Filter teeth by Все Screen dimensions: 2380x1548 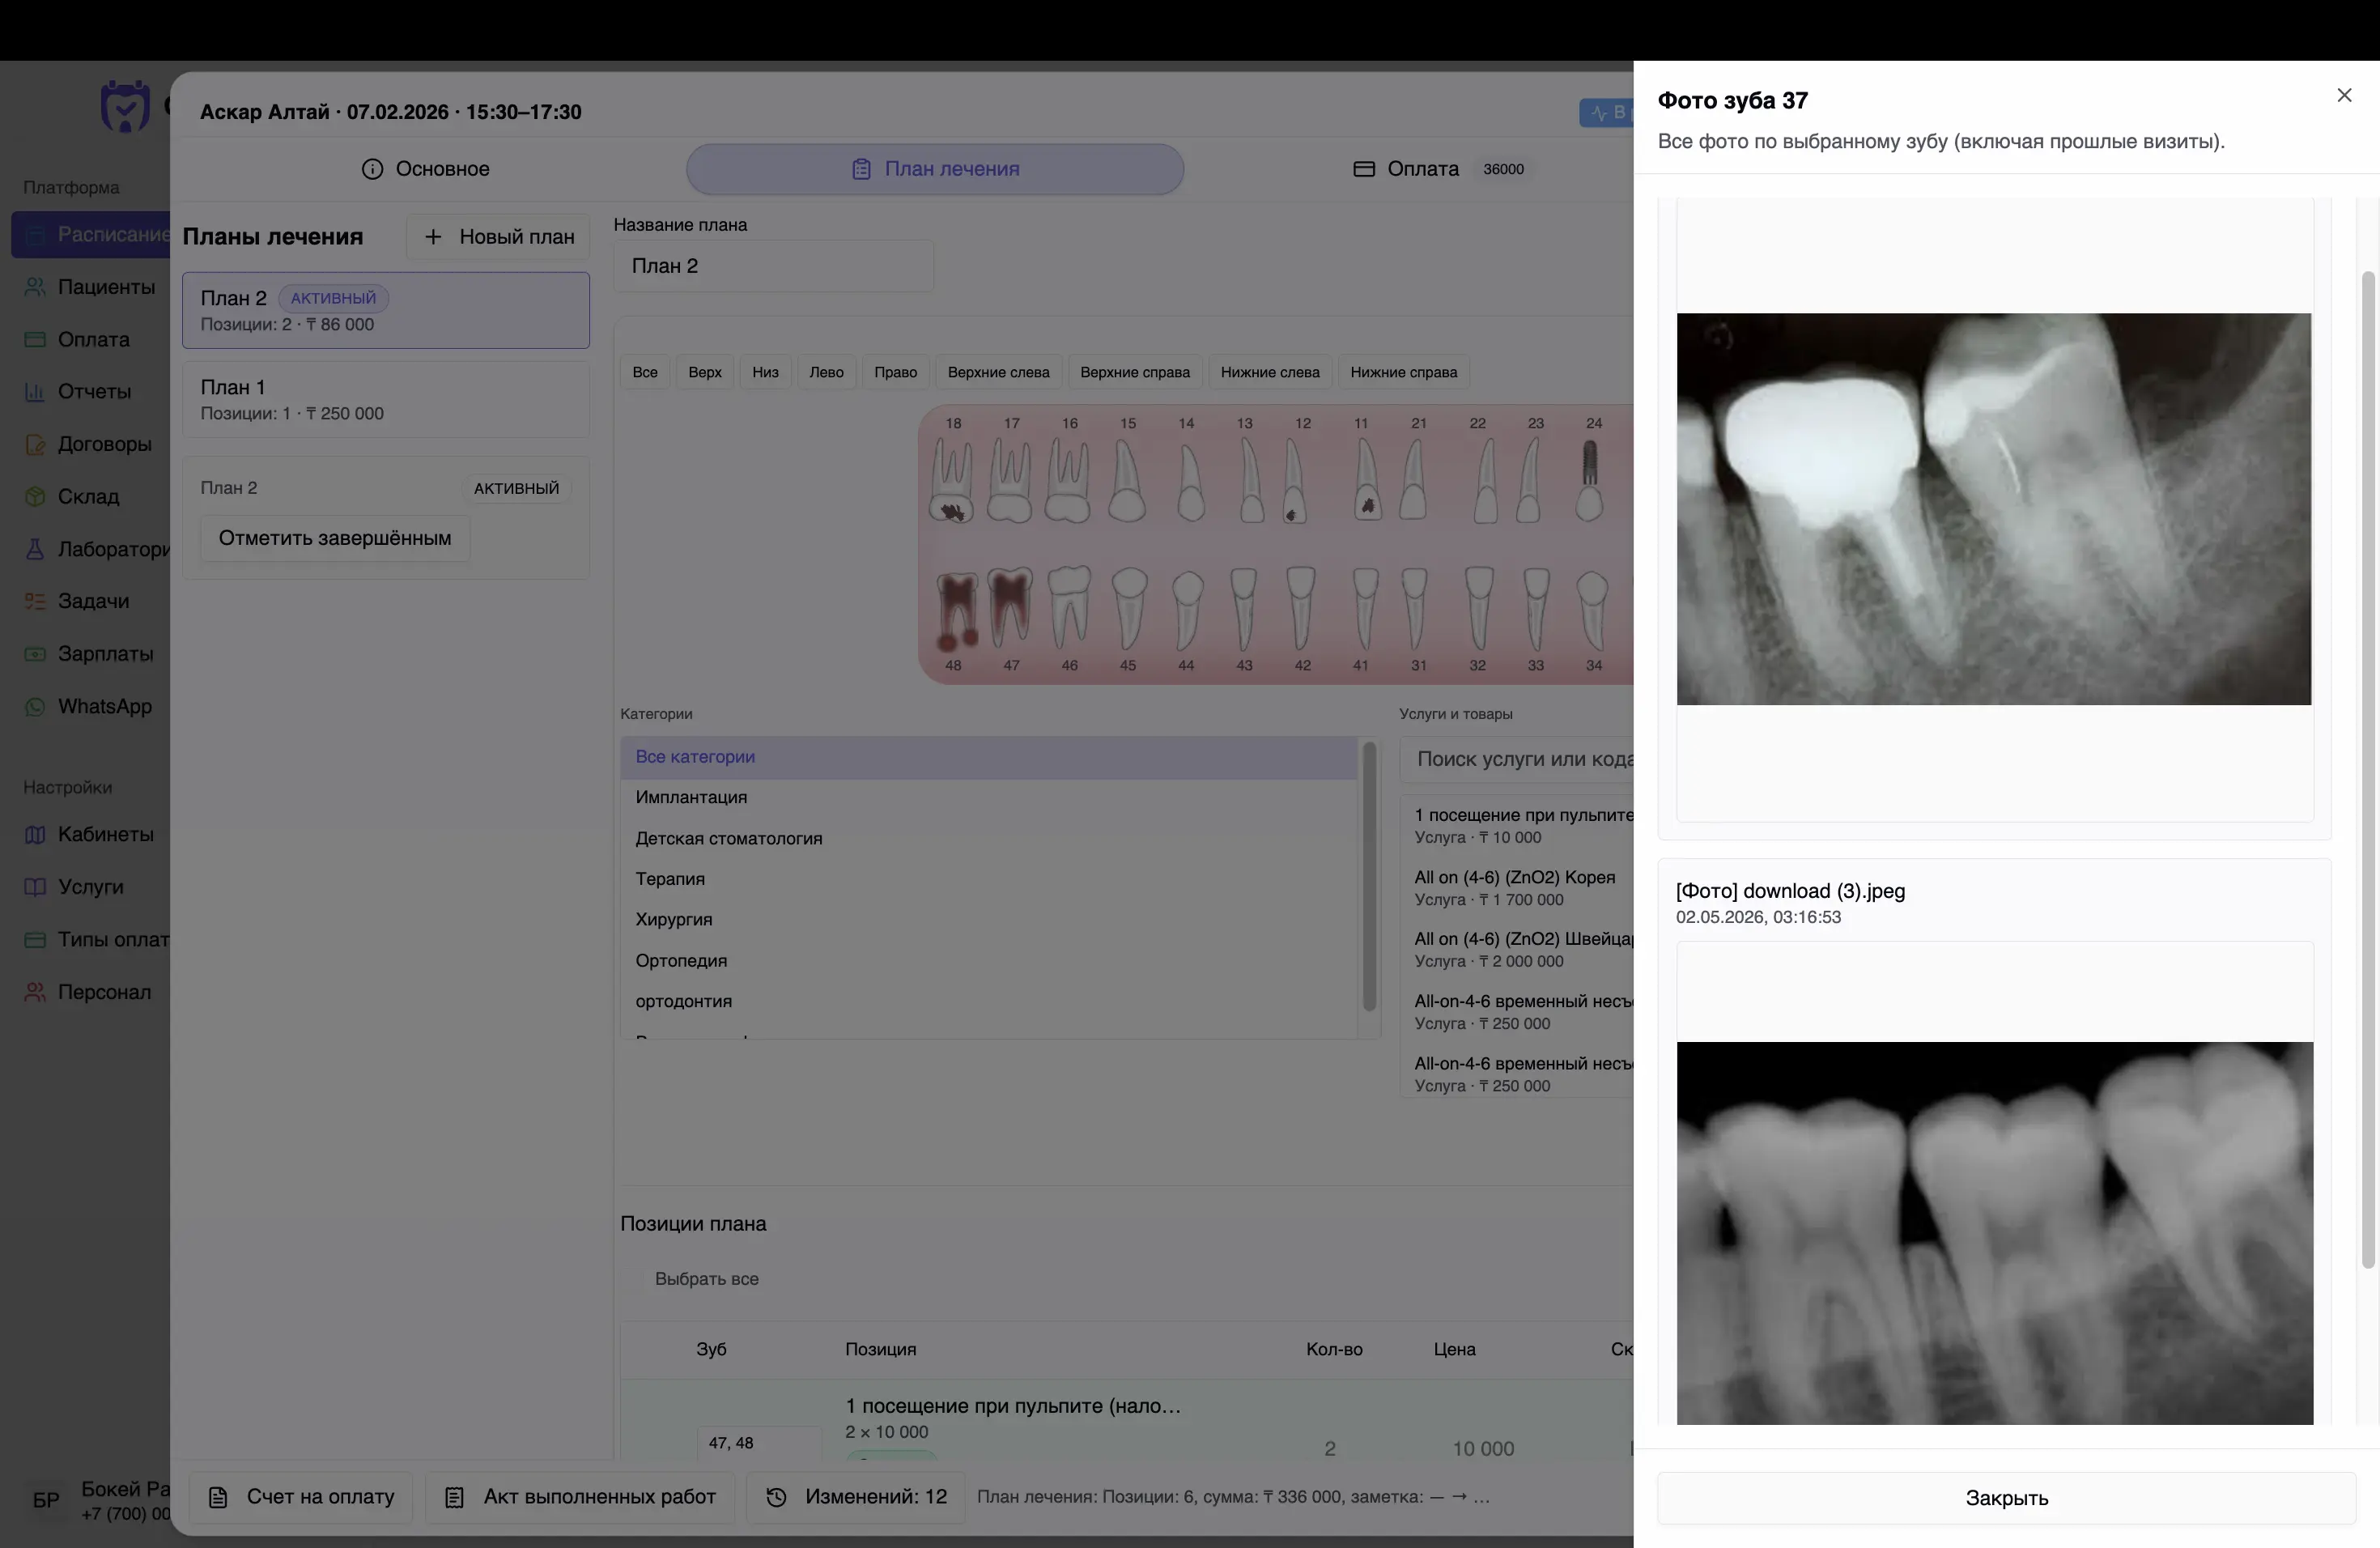coord(645,372)
